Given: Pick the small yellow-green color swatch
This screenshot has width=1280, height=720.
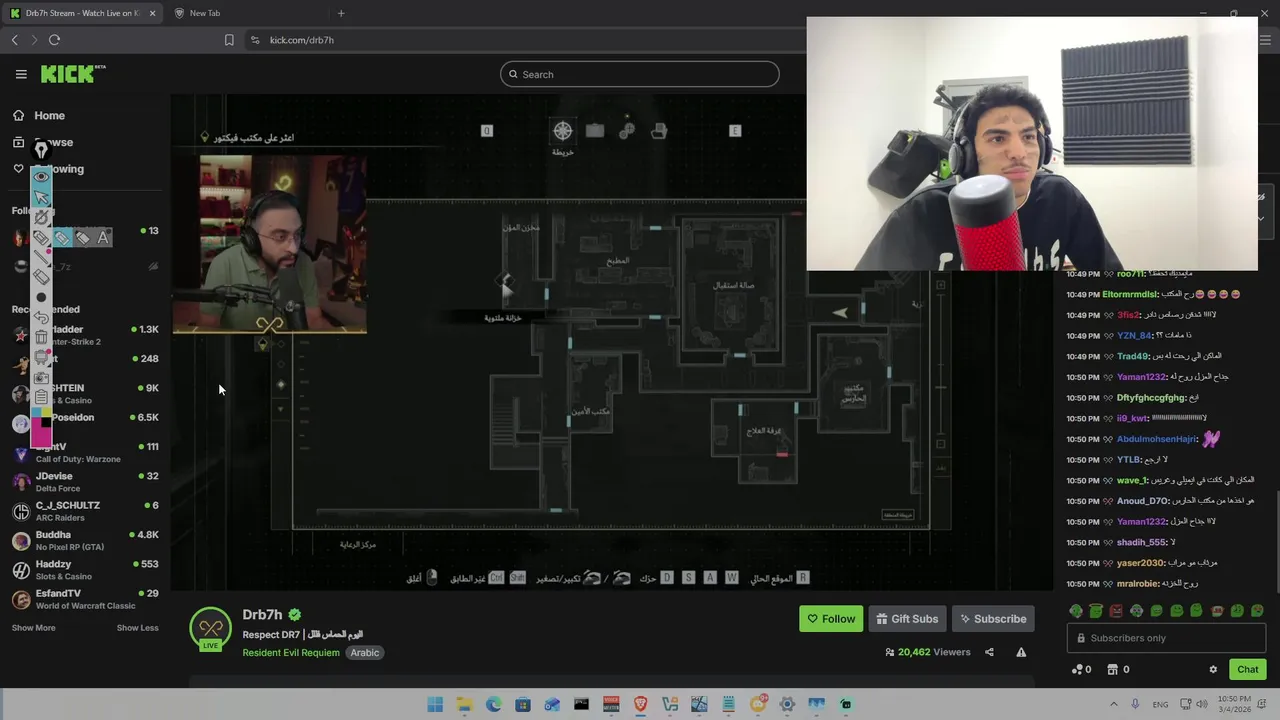Looking at the screenshot, I should (x=46, y=412).
